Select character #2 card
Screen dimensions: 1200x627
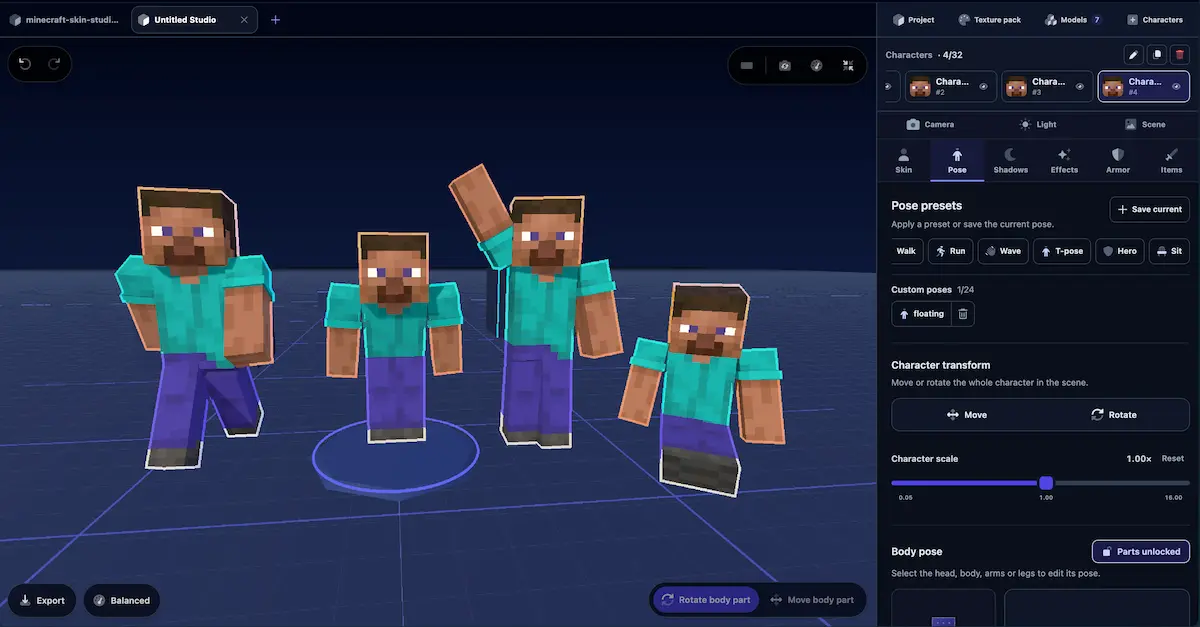[950, 87]
